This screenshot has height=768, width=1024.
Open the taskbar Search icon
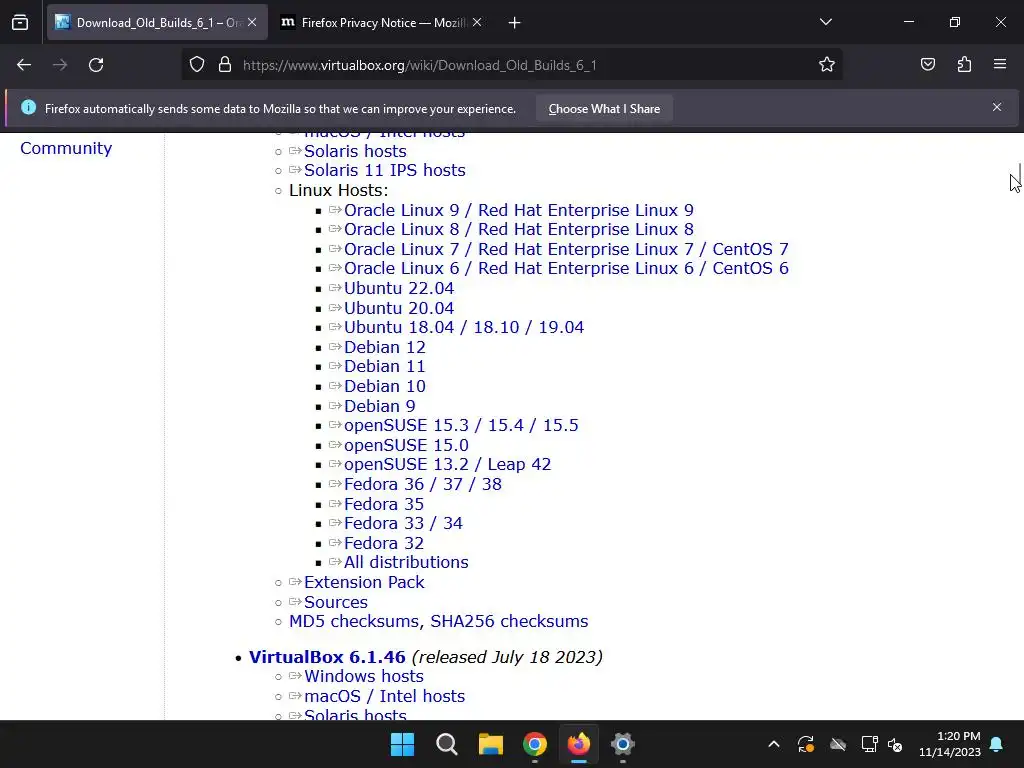447,744
